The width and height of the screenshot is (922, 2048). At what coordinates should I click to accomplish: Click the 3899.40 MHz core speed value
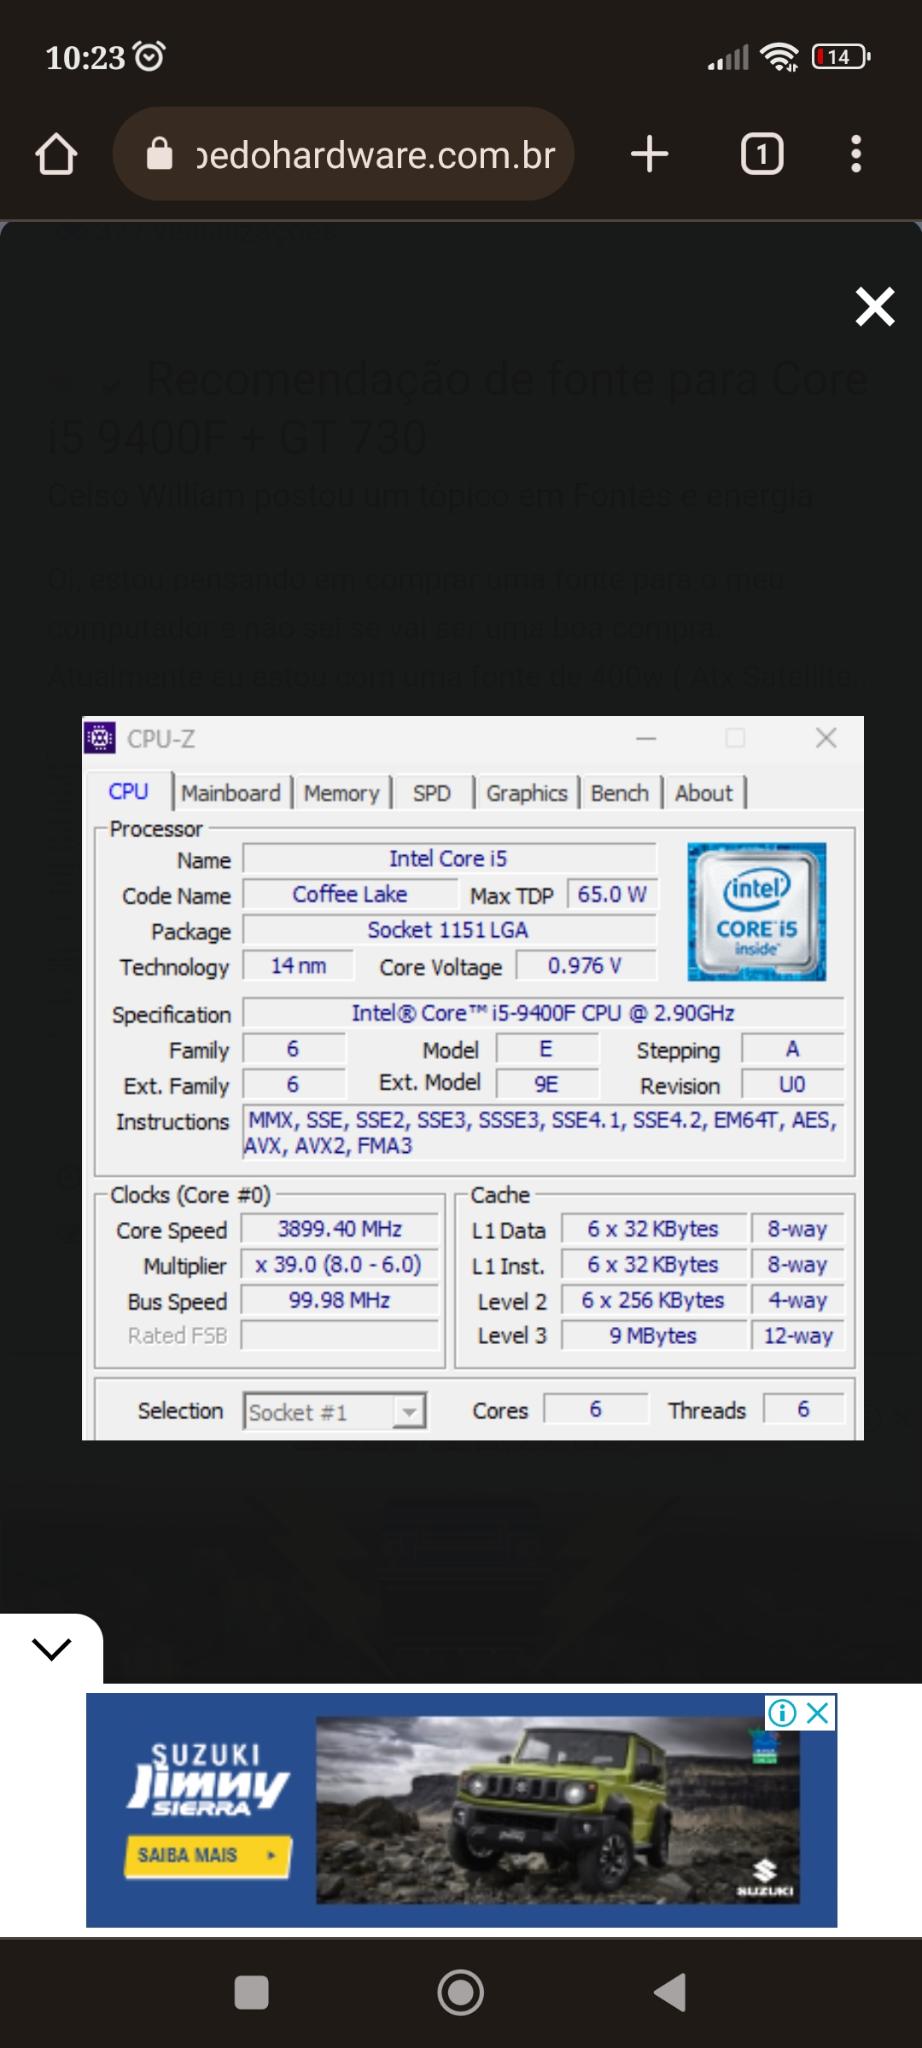click(340, 1229)
